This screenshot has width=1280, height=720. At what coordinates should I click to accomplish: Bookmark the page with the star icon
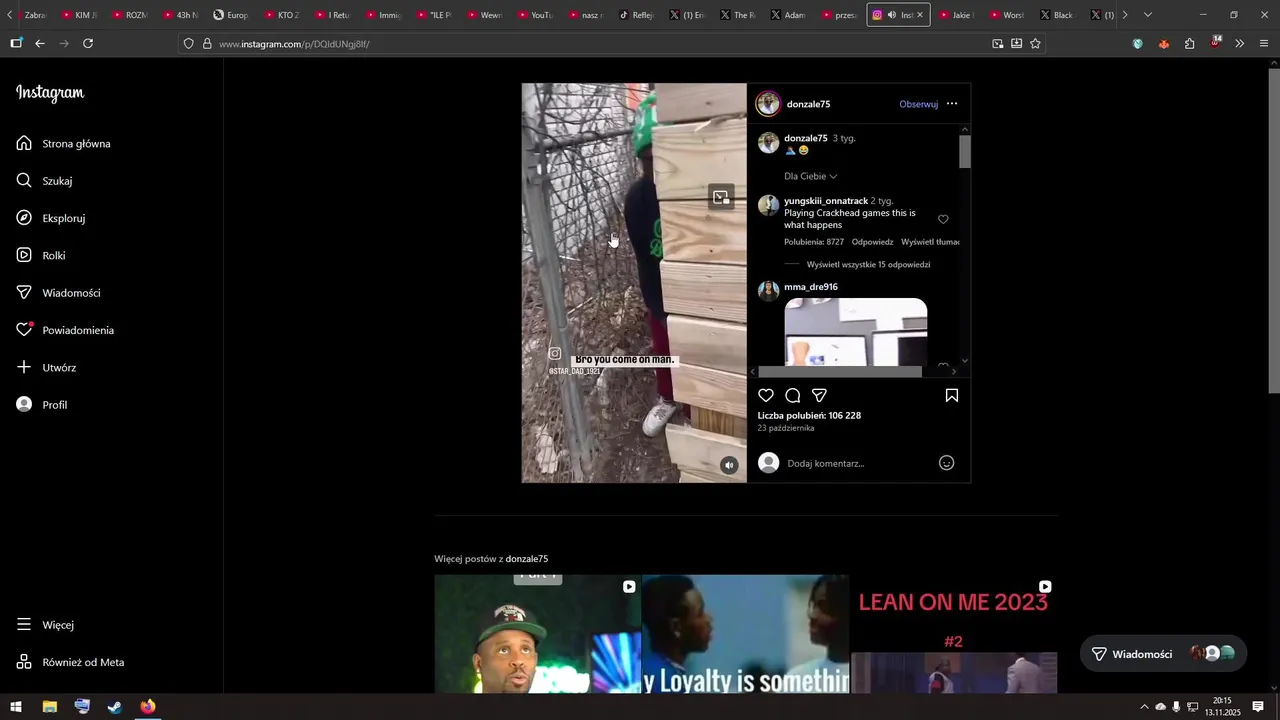[1035, 44]
